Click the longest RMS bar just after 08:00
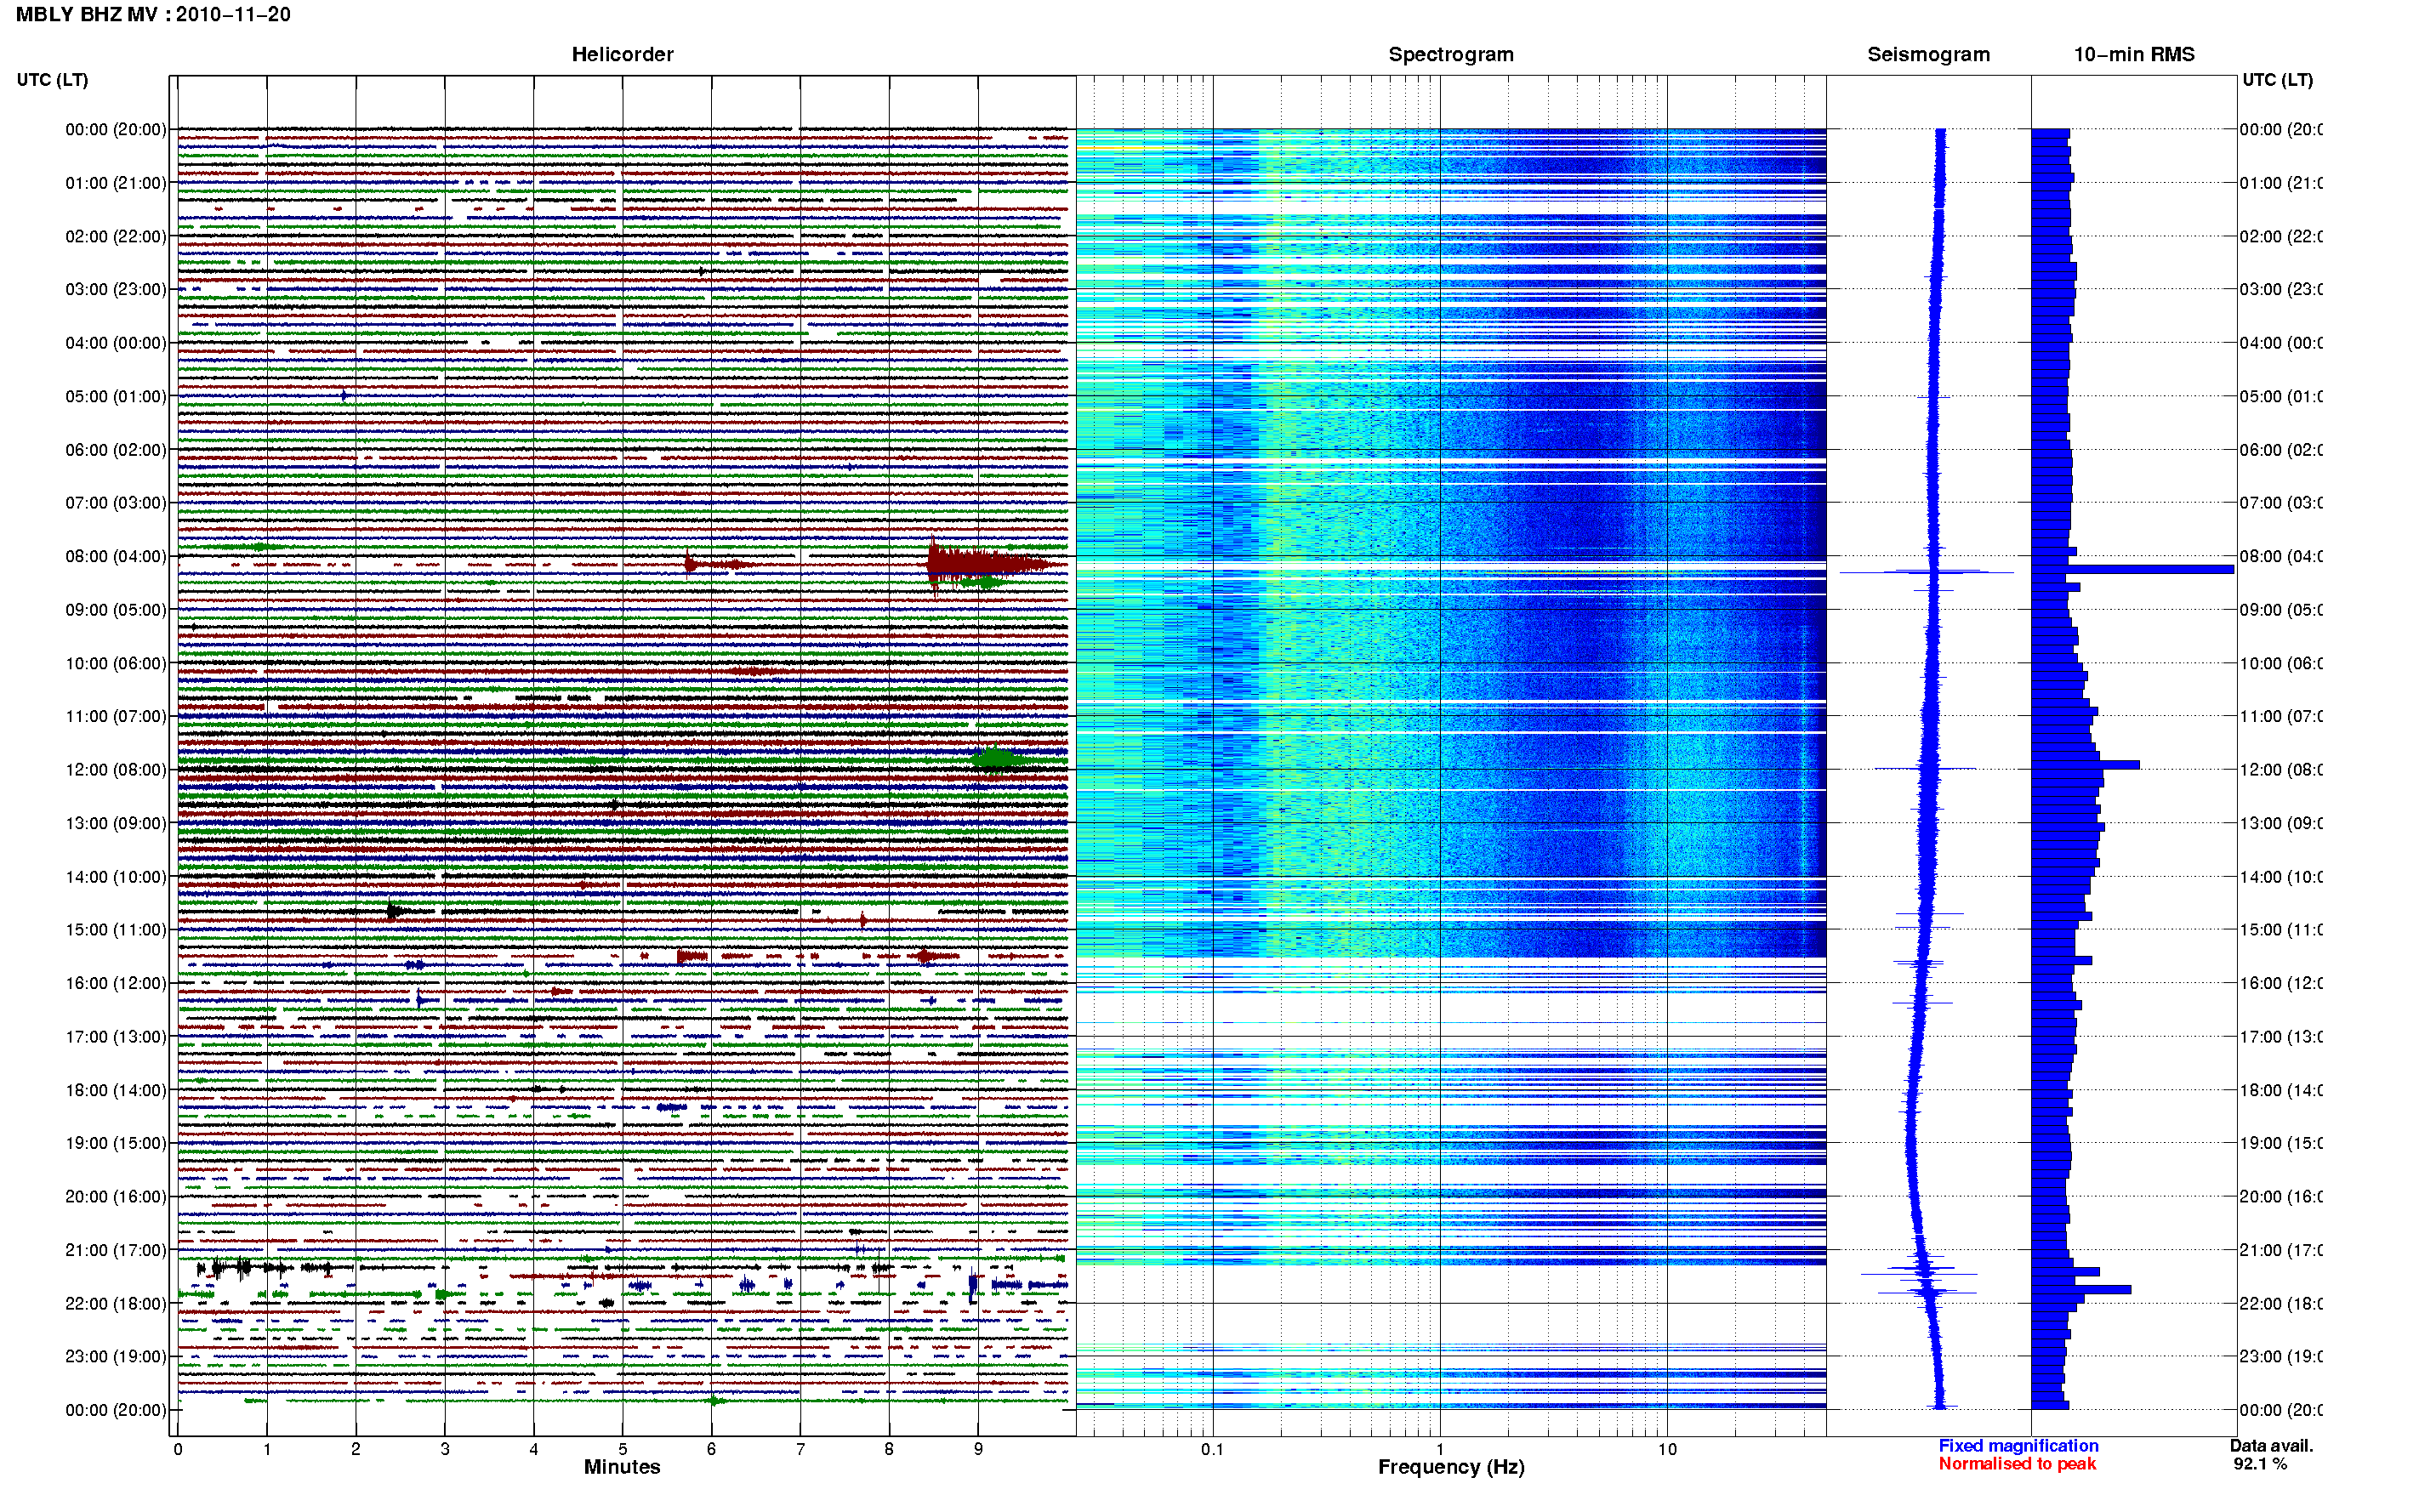Image resolution: width=2419 pixels, height=1512 pixels. 2132,569
